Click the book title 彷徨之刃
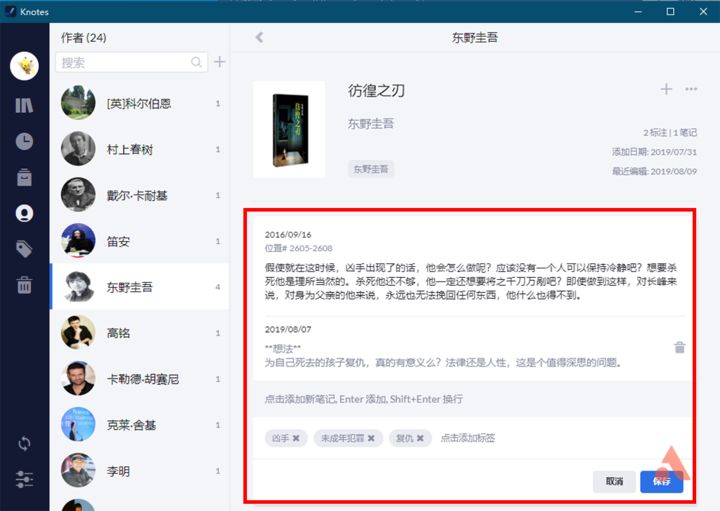 coord(376,91)
